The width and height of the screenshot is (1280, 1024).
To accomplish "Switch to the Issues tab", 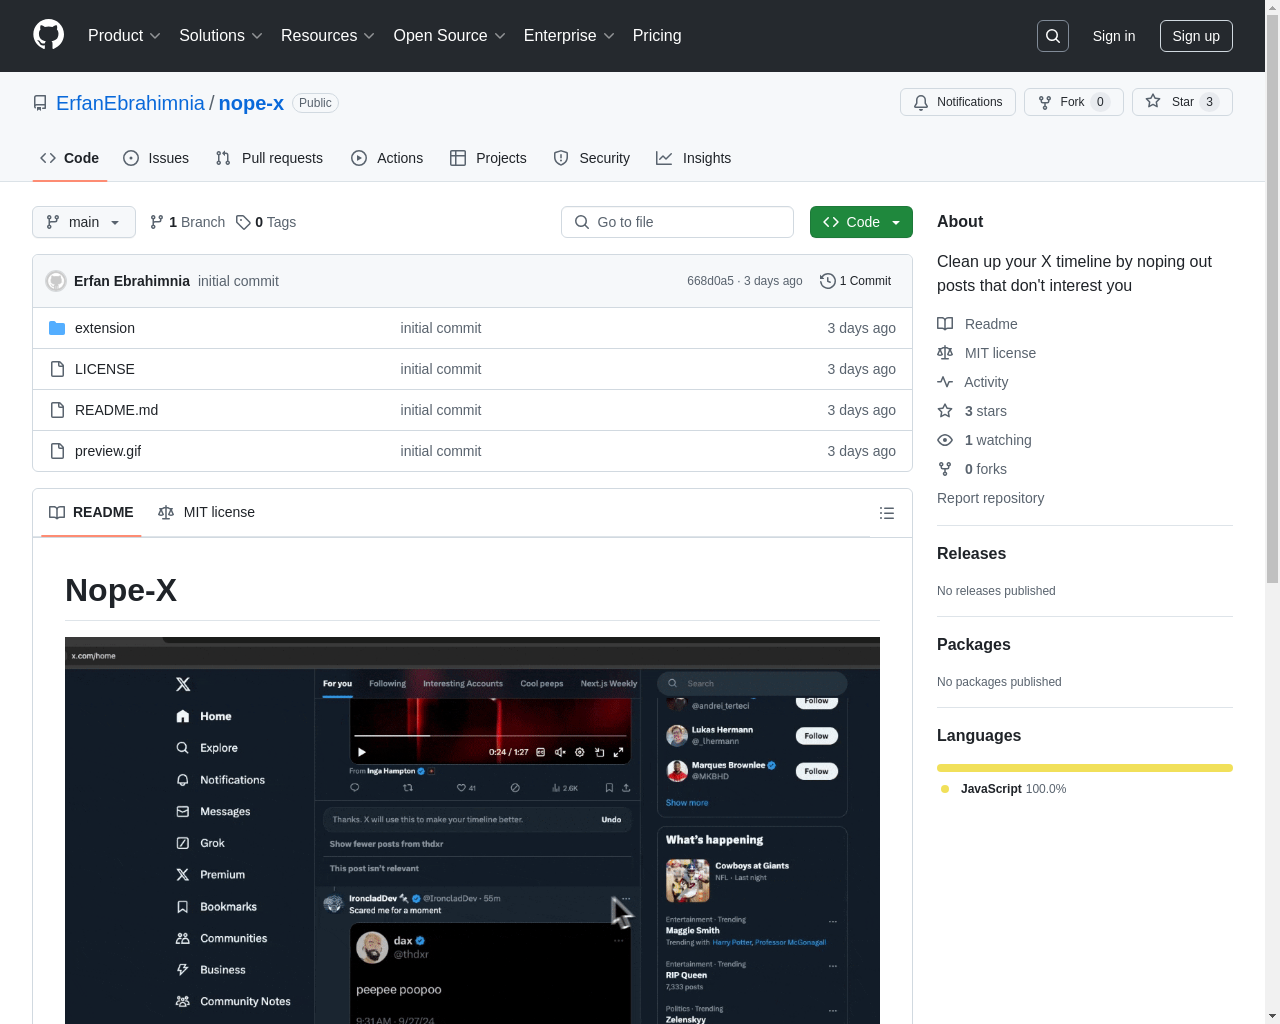I will 156,158.
